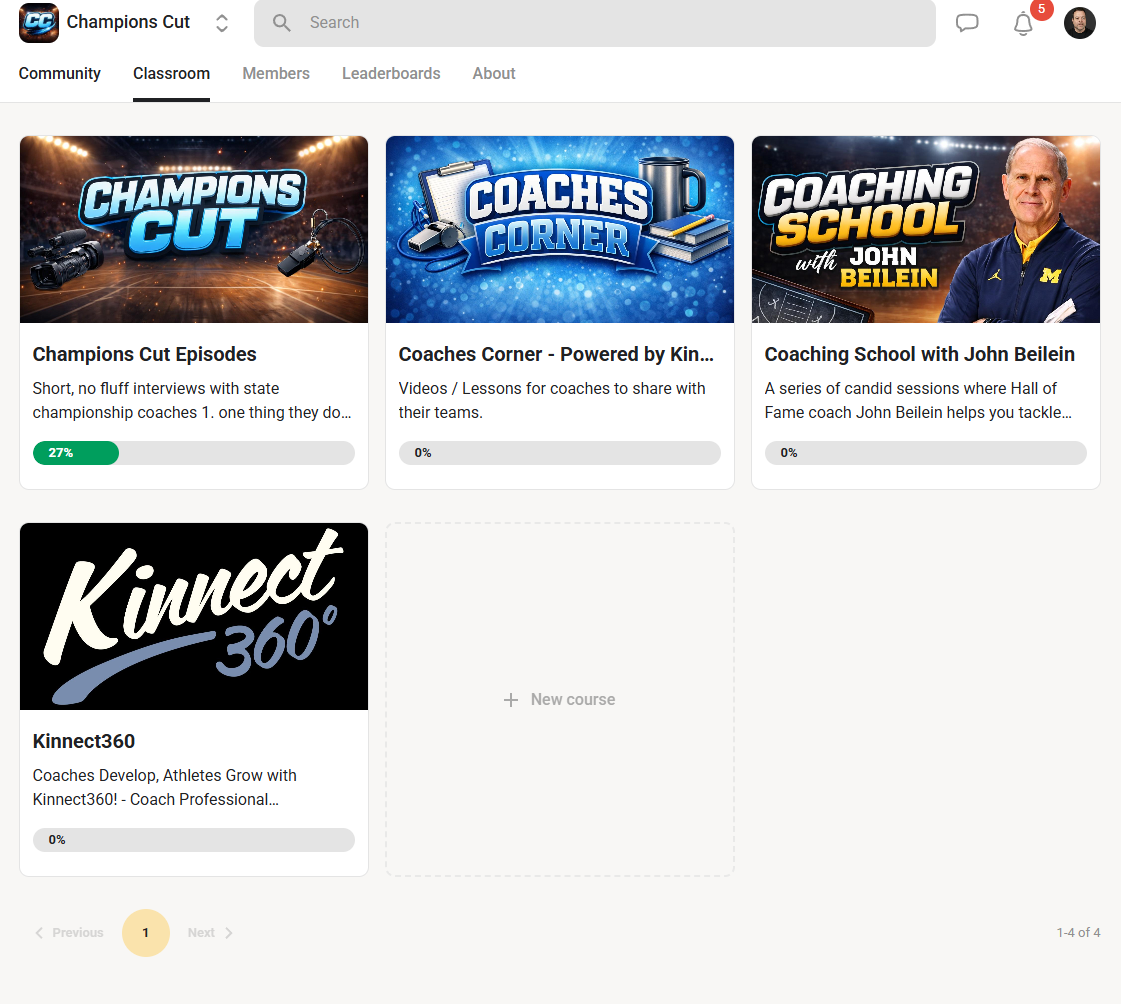Open the chat messages icon
The image size is (1121, 1004).
pyautogui.click(x=967, y=23)
